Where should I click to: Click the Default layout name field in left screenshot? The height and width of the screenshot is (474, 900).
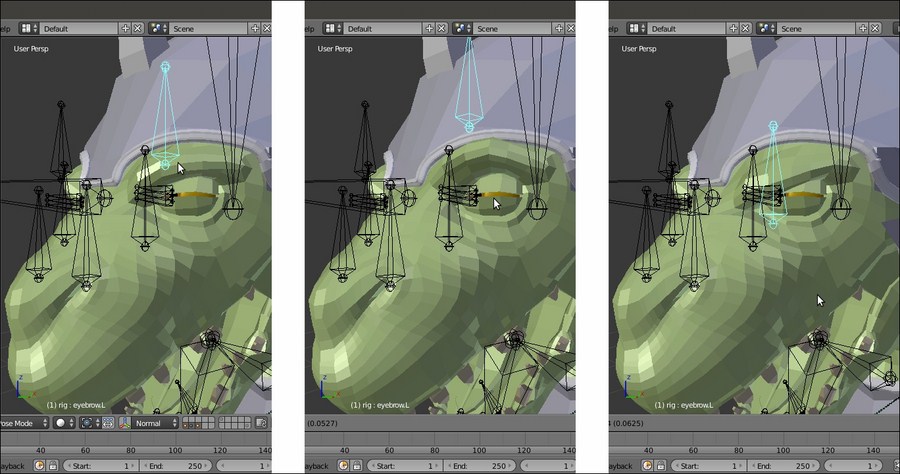[79, 28]
